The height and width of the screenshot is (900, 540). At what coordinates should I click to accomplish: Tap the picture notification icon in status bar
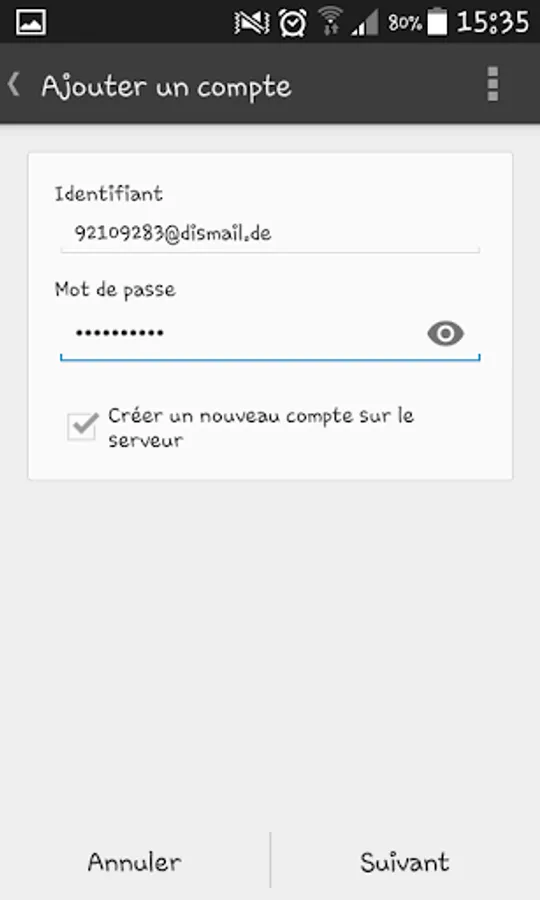(x=31, y=22)
